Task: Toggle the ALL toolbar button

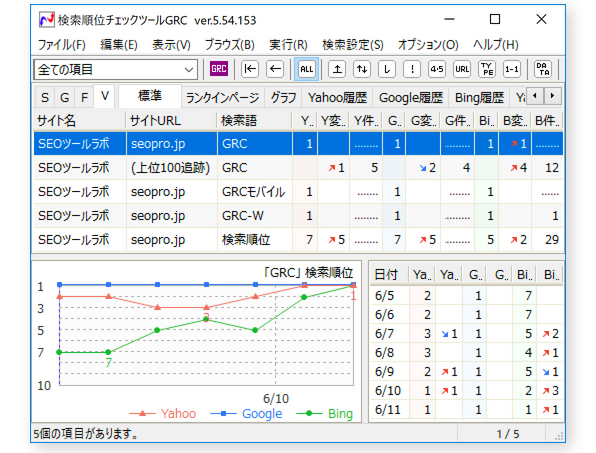Action: pos(306,69)
